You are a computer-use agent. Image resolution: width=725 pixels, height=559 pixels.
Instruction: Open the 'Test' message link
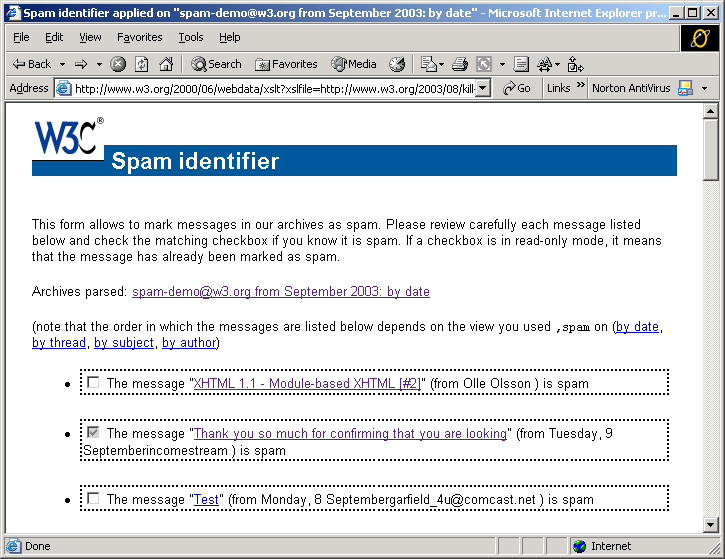click(x=206, y=499)
